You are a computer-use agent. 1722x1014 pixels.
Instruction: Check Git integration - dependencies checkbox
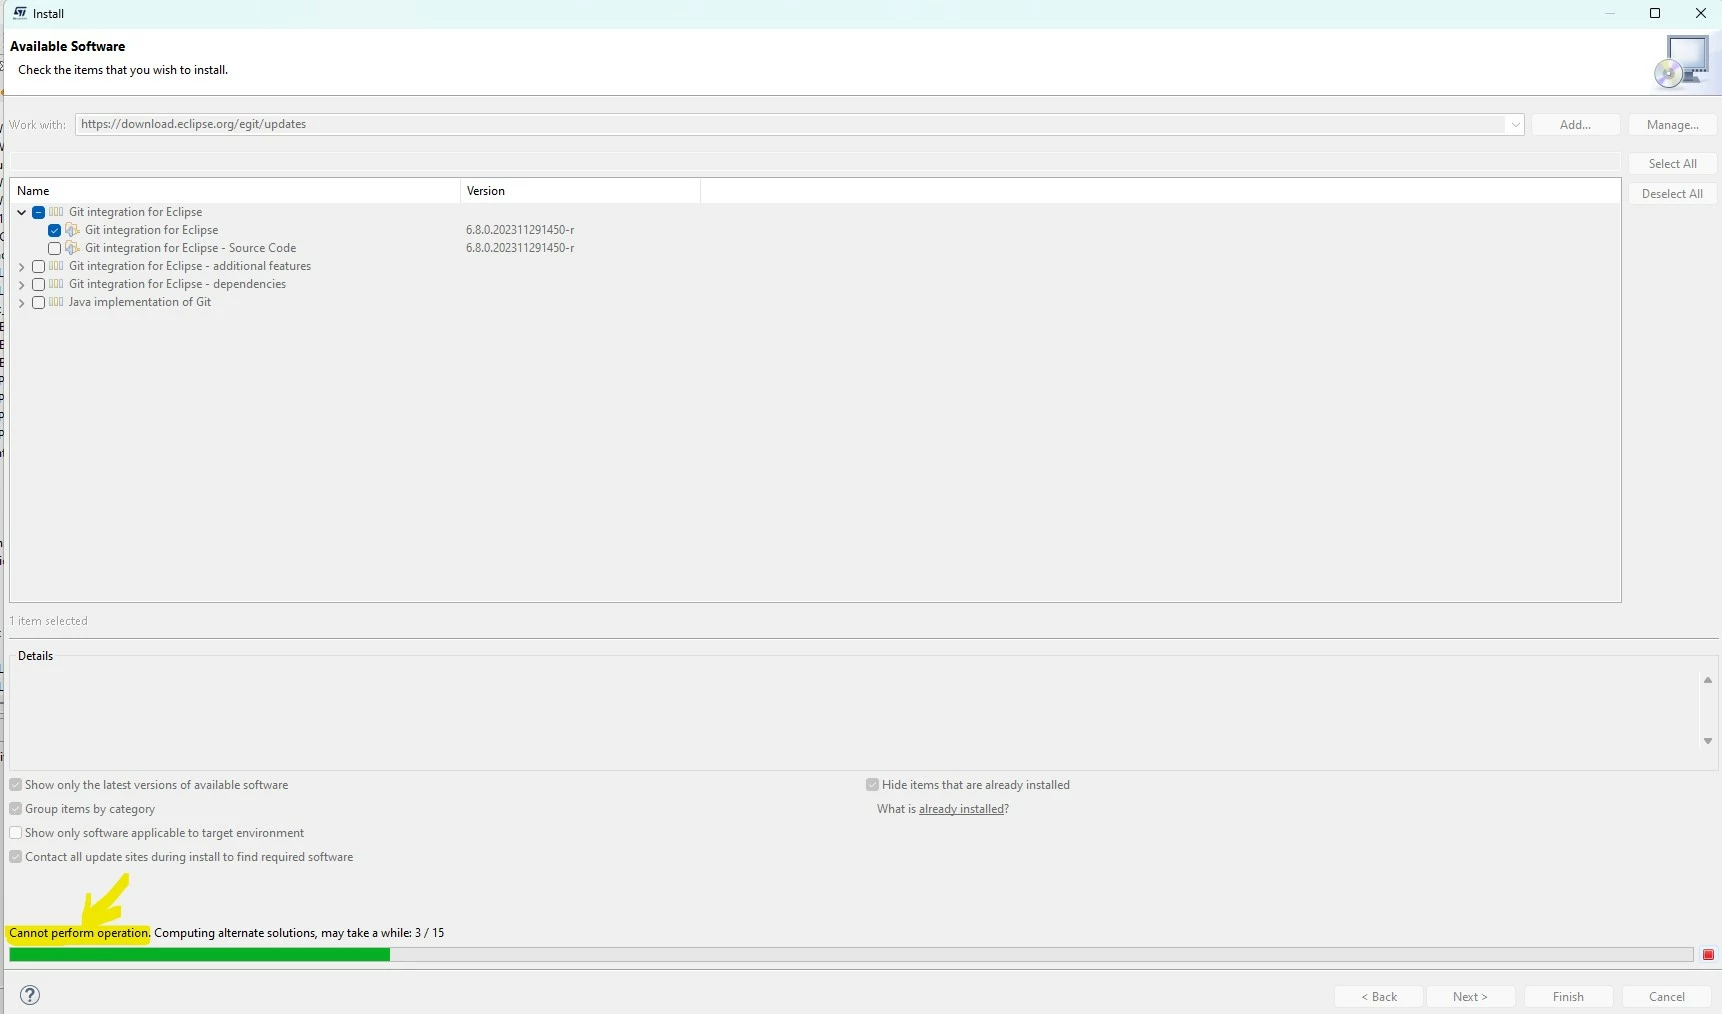click(38, 284)
